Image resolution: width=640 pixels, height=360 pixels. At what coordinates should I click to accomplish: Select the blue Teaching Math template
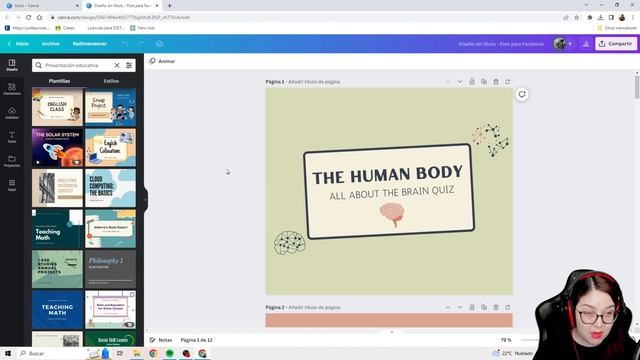tap(58, 310)
